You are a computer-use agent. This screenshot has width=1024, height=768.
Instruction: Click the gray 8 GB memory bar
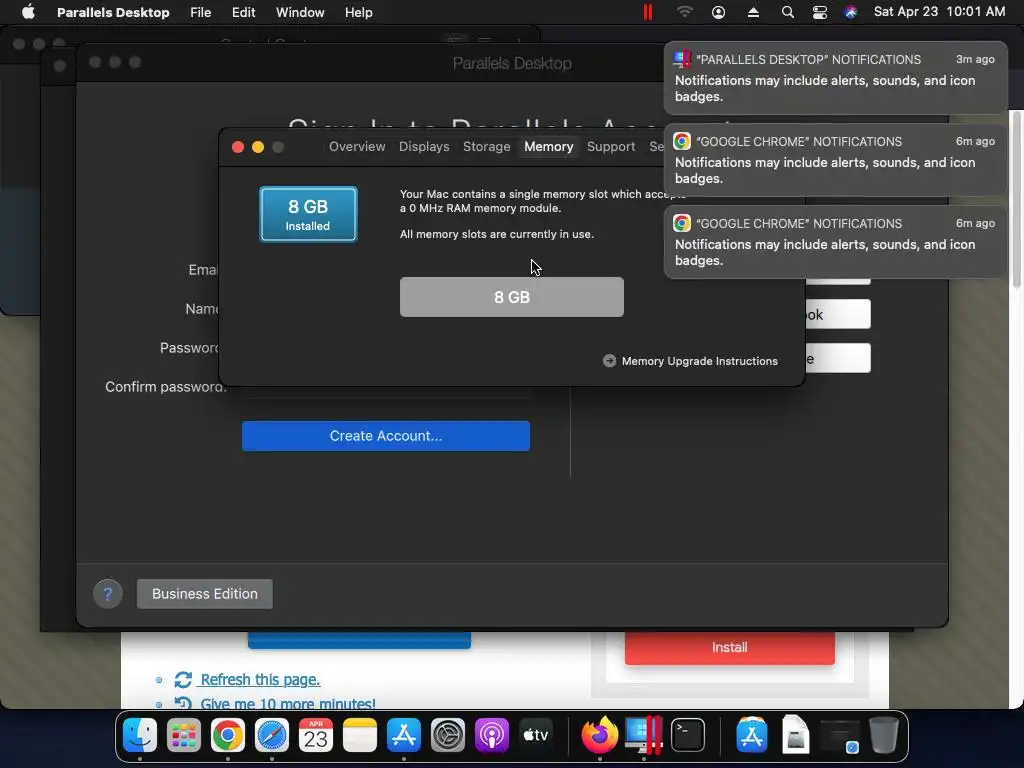pyautogui.click(x=511, y=297)
